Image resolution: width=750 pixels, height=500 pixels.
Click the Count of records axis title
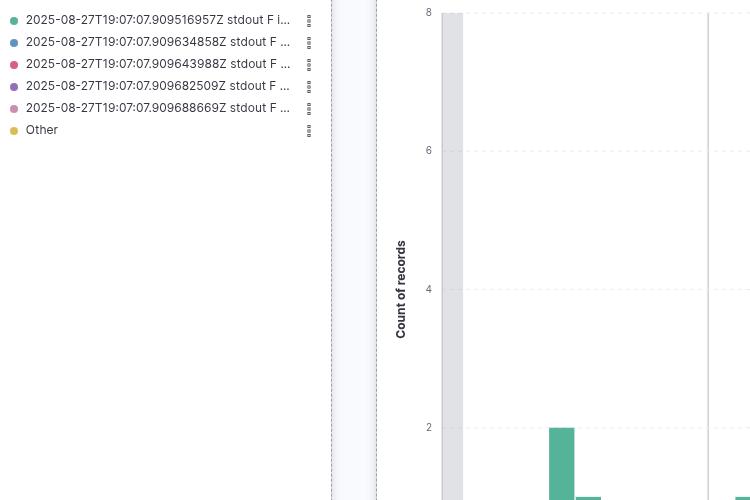401,289
